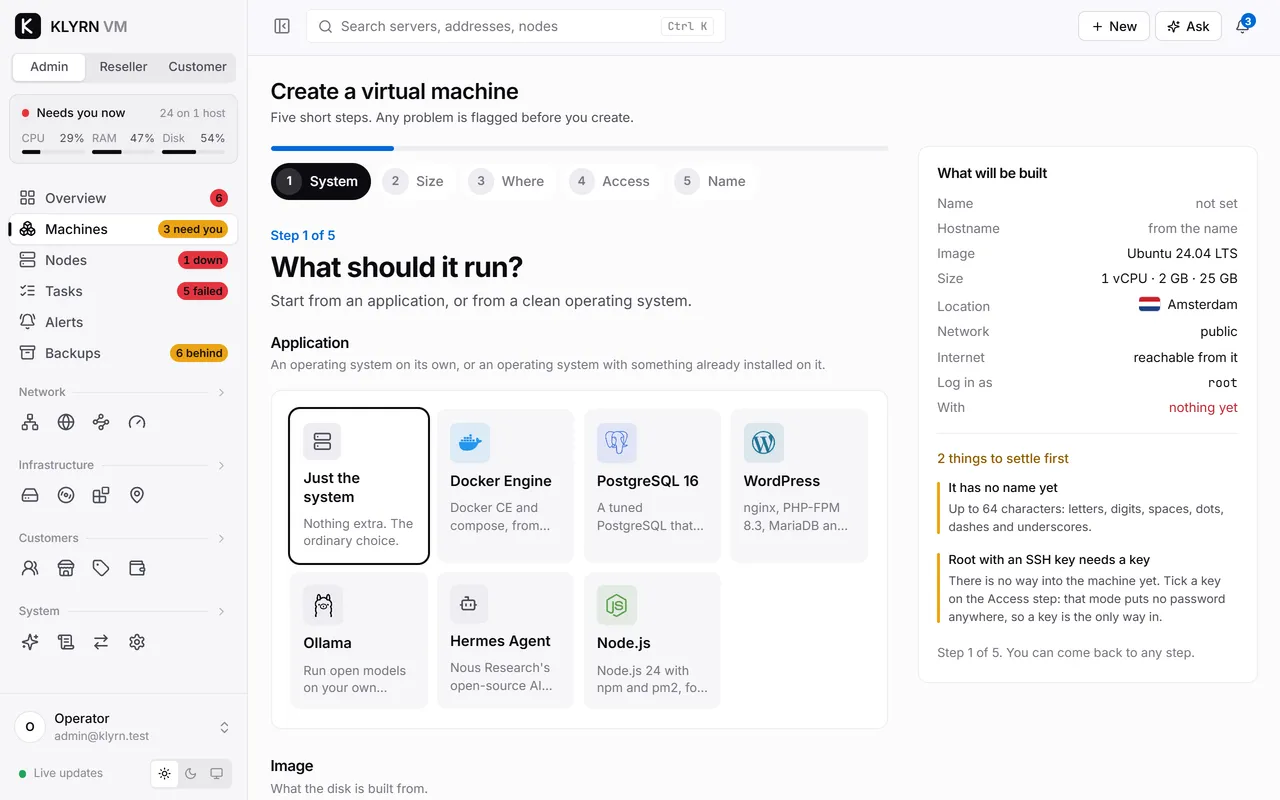Click the wallet icon under Customers
The height and width of the screenshot is (800, 1280).
coord(137,568)
